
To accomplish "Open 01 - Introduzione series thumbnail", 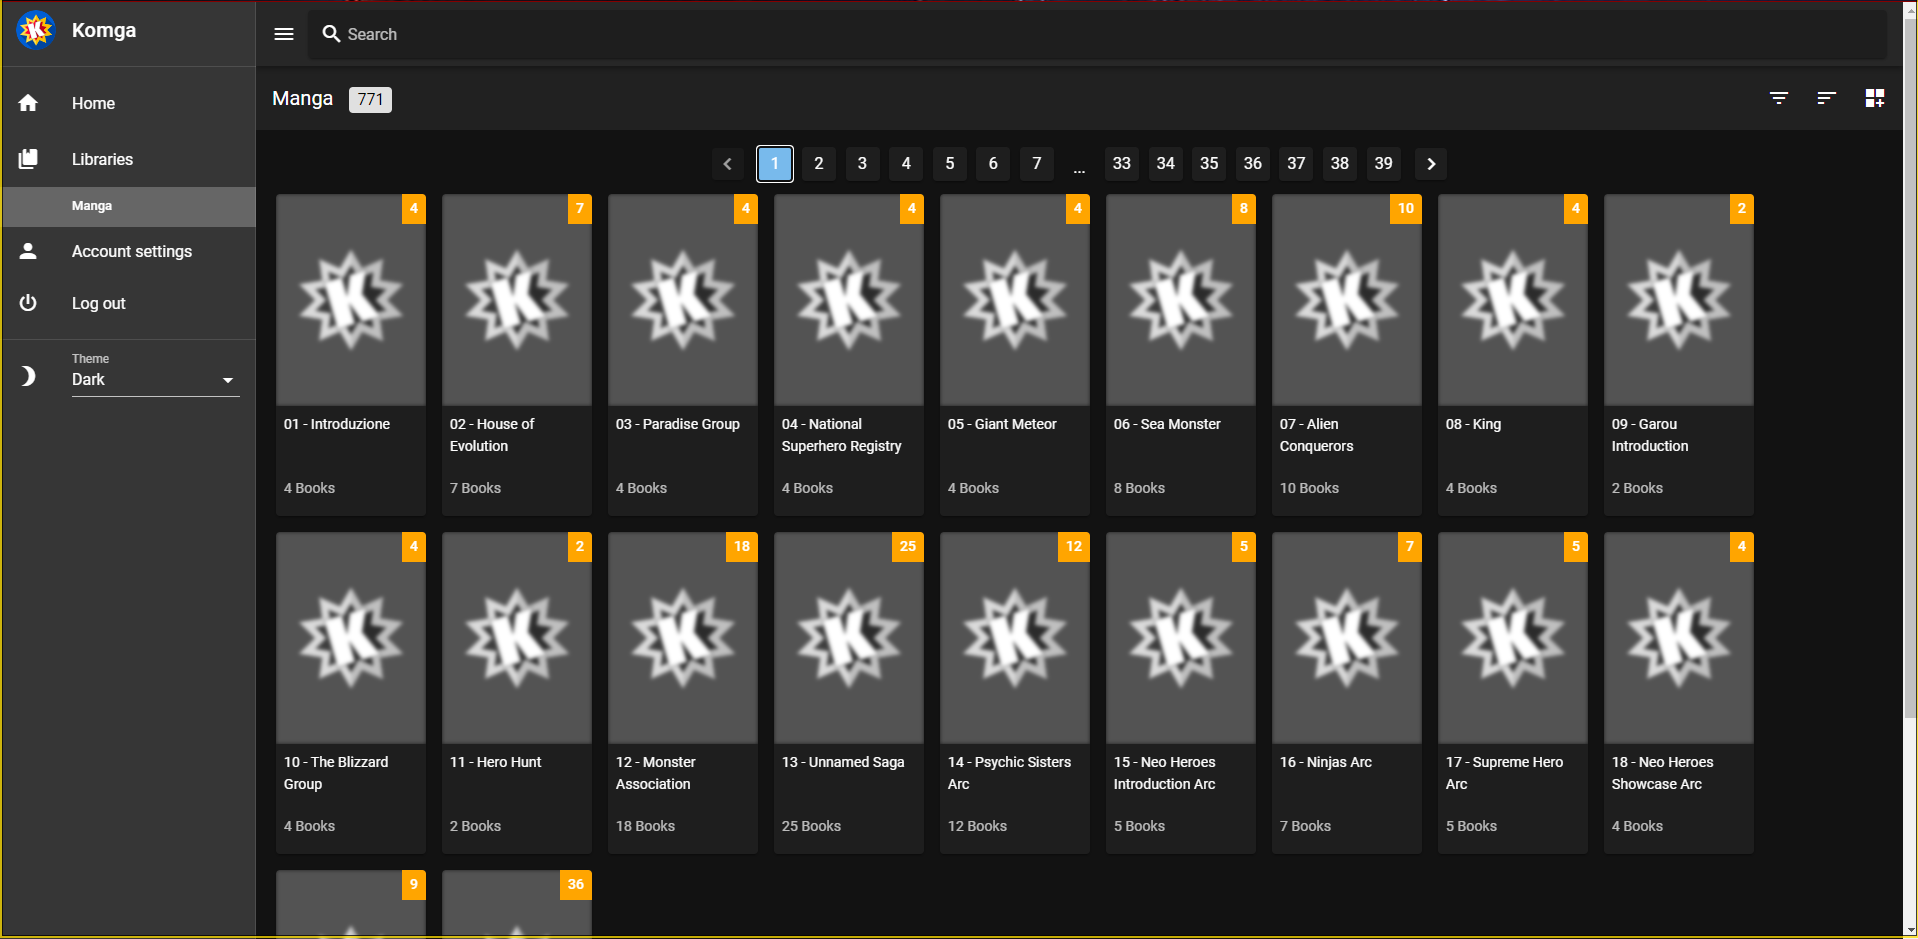I will pos(351,300).
